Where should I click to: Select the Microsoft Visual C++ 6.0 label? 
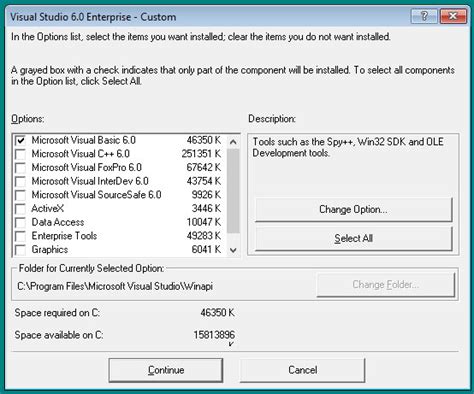[x=81, y=154]
